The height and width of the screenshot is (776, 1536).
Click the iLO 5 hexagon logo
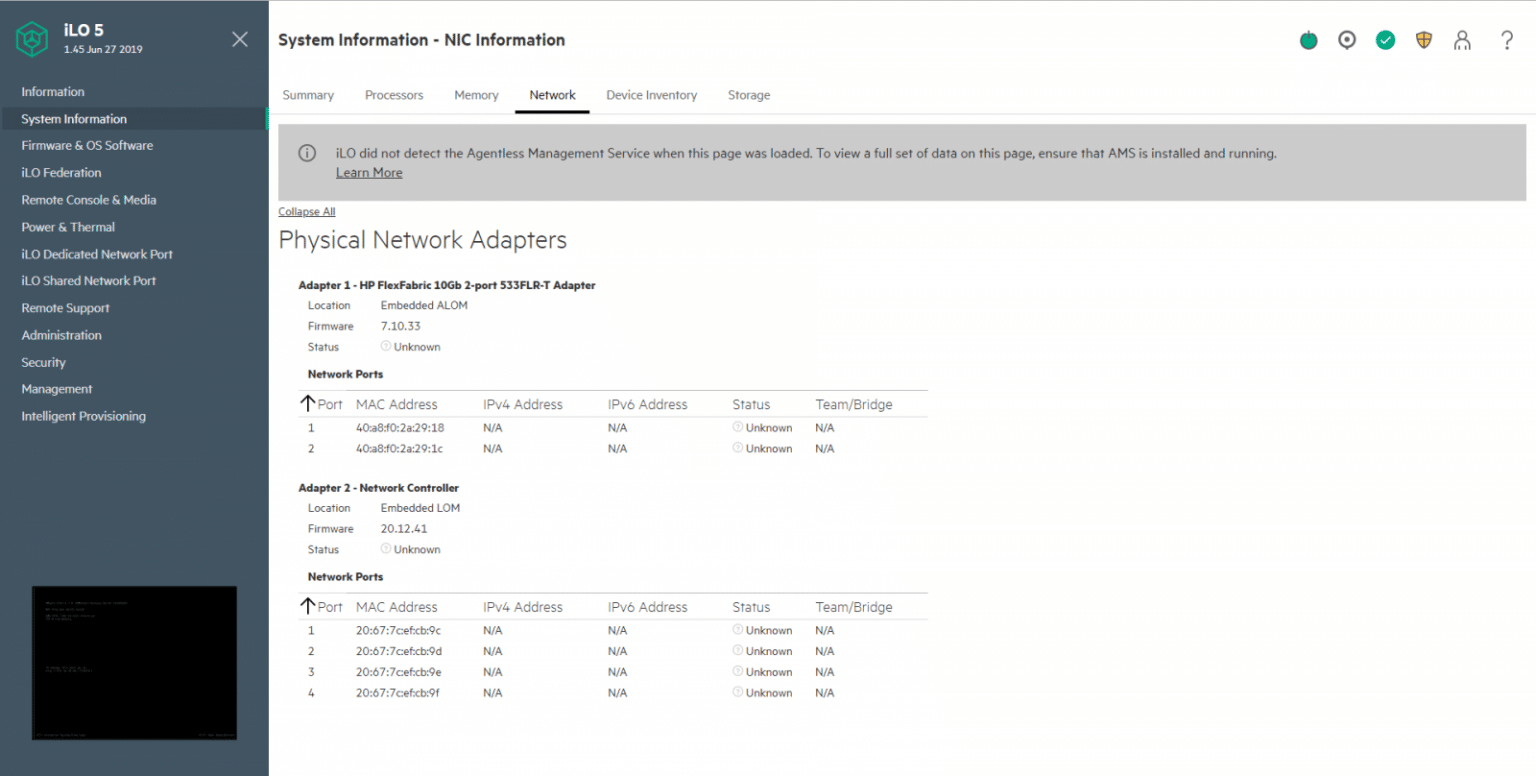click(32, 39)
